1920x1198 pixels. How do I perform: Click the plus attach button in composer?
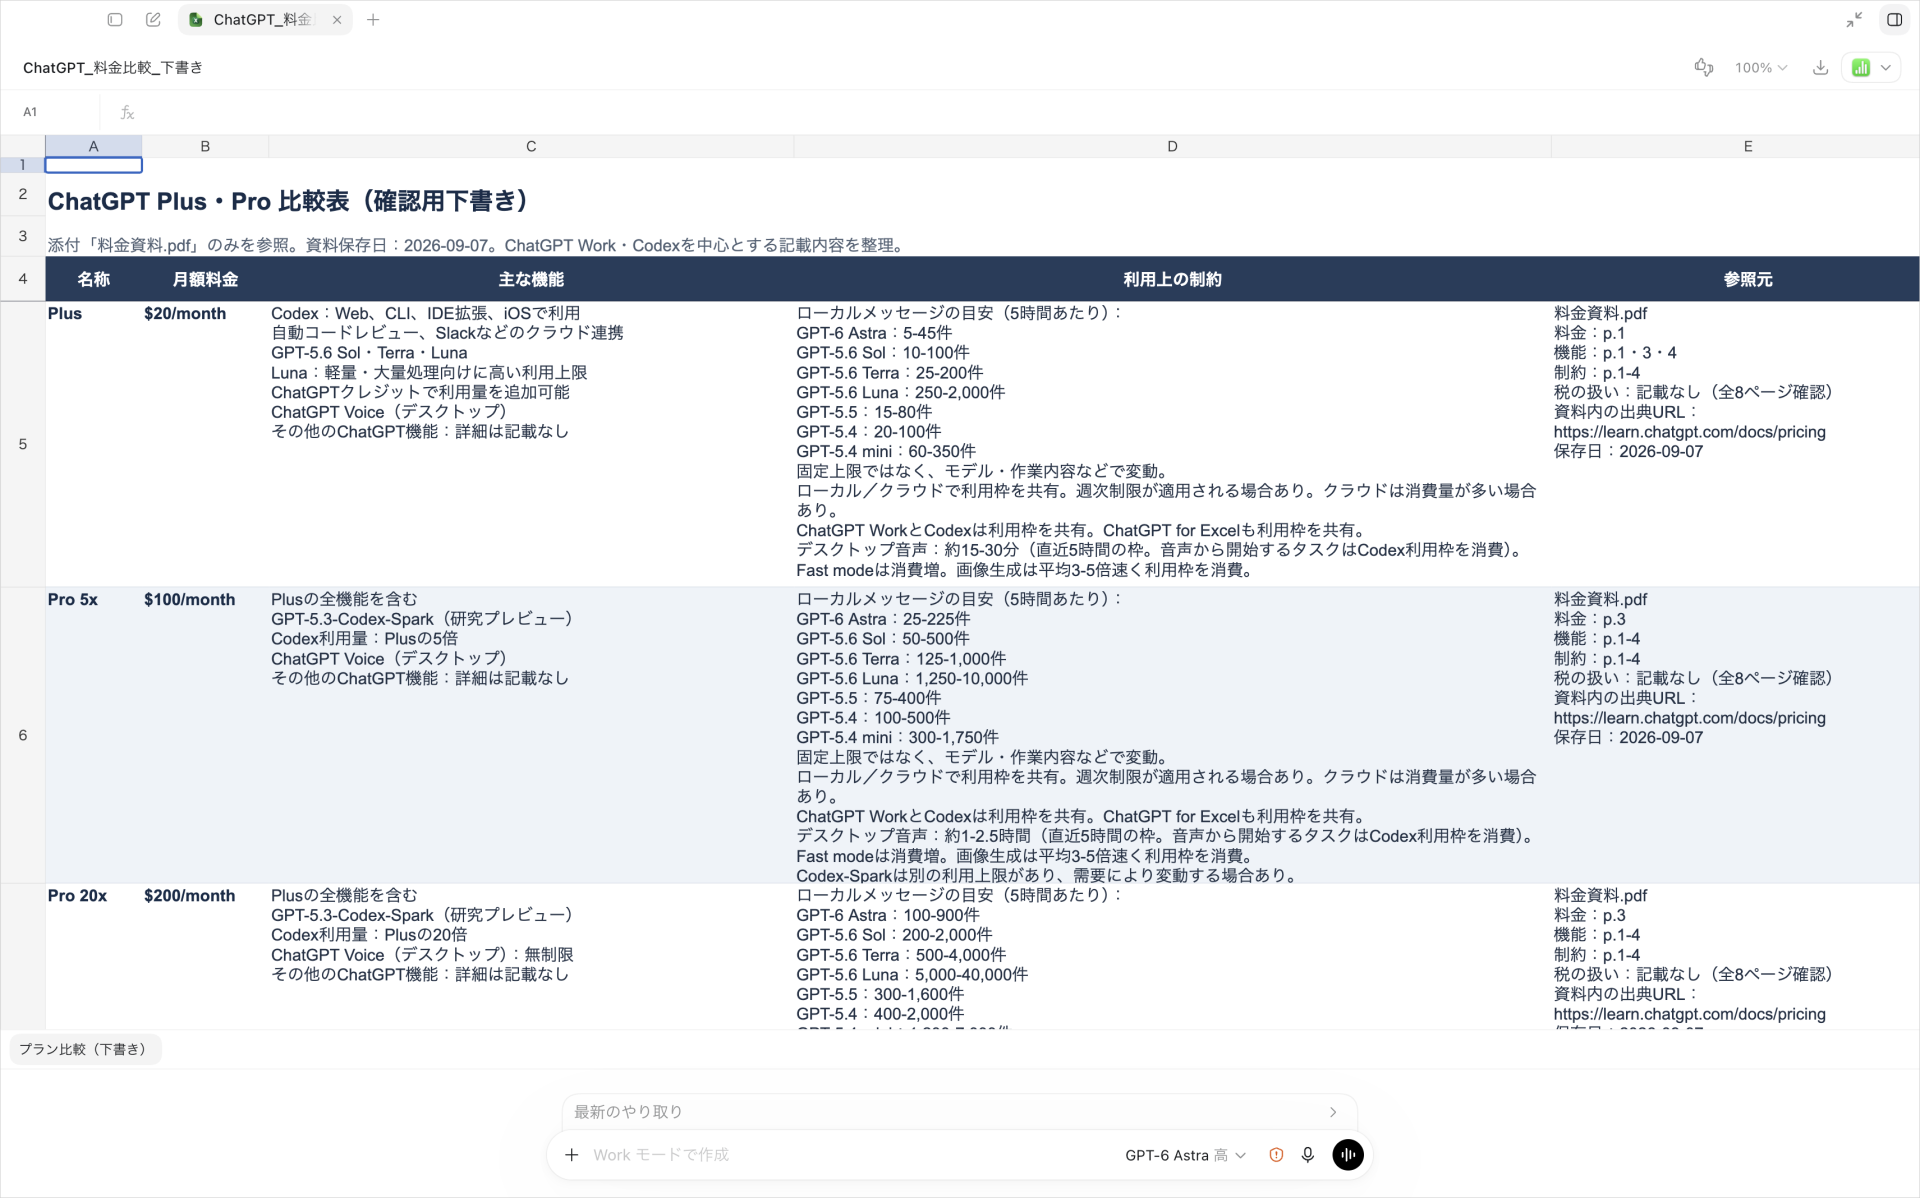pos(572,1155)
